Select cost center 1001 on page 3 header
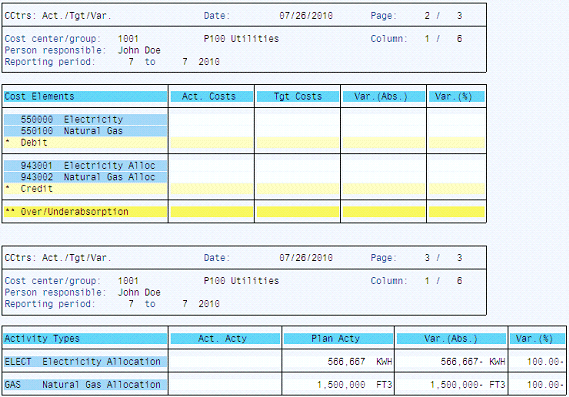569x397 pixels. [x=128, y=281]
